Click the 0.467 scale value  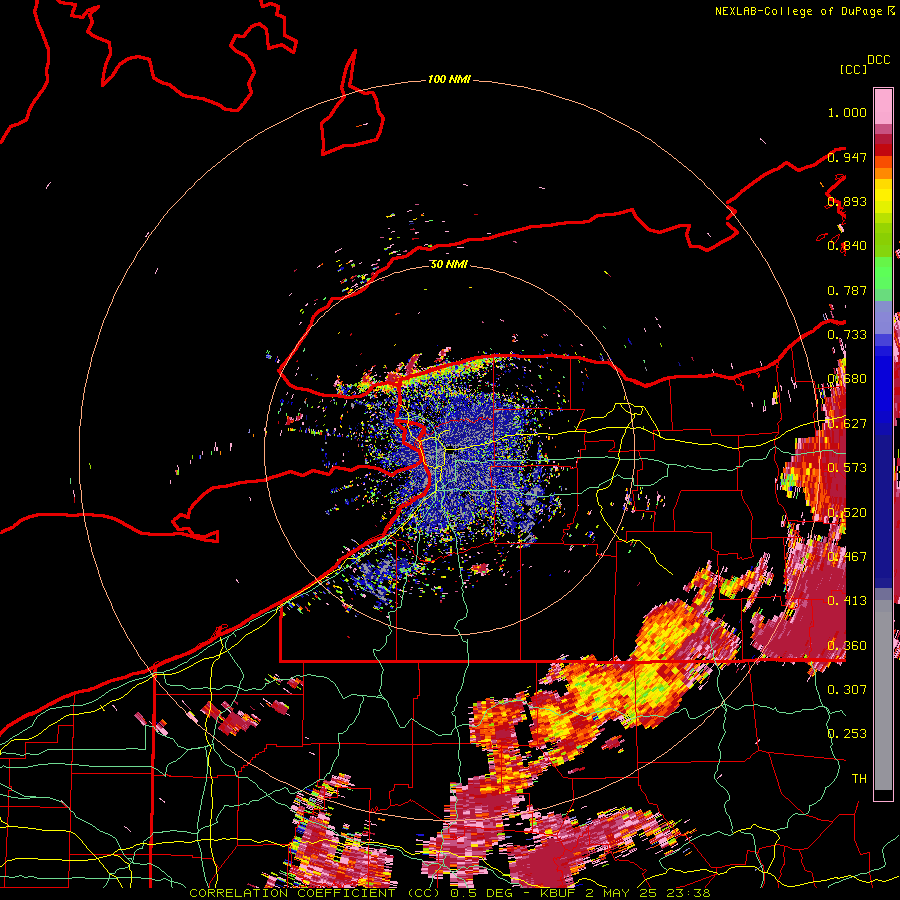click(x=847, y=557)
